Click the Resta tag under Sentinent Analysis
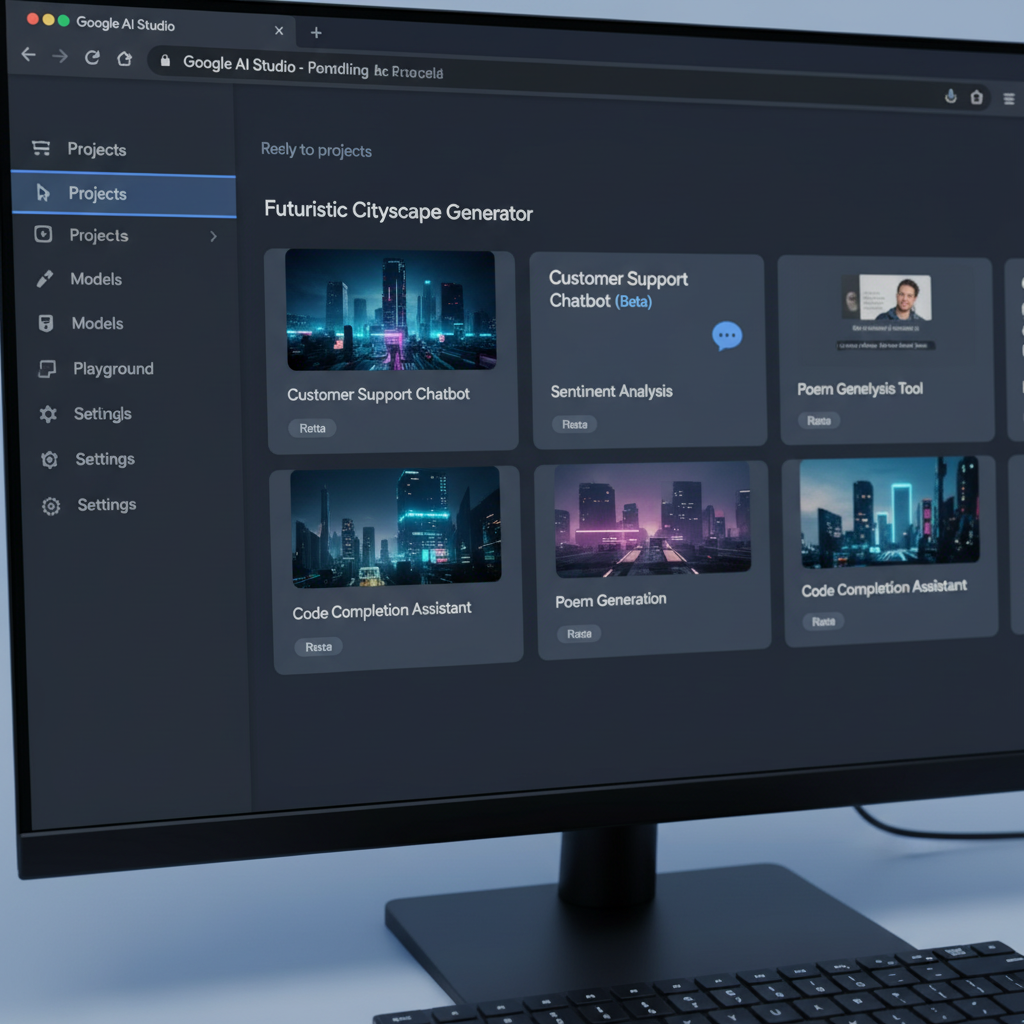This screenshot has height=1024, width=1024. click(x=575, y=424)
